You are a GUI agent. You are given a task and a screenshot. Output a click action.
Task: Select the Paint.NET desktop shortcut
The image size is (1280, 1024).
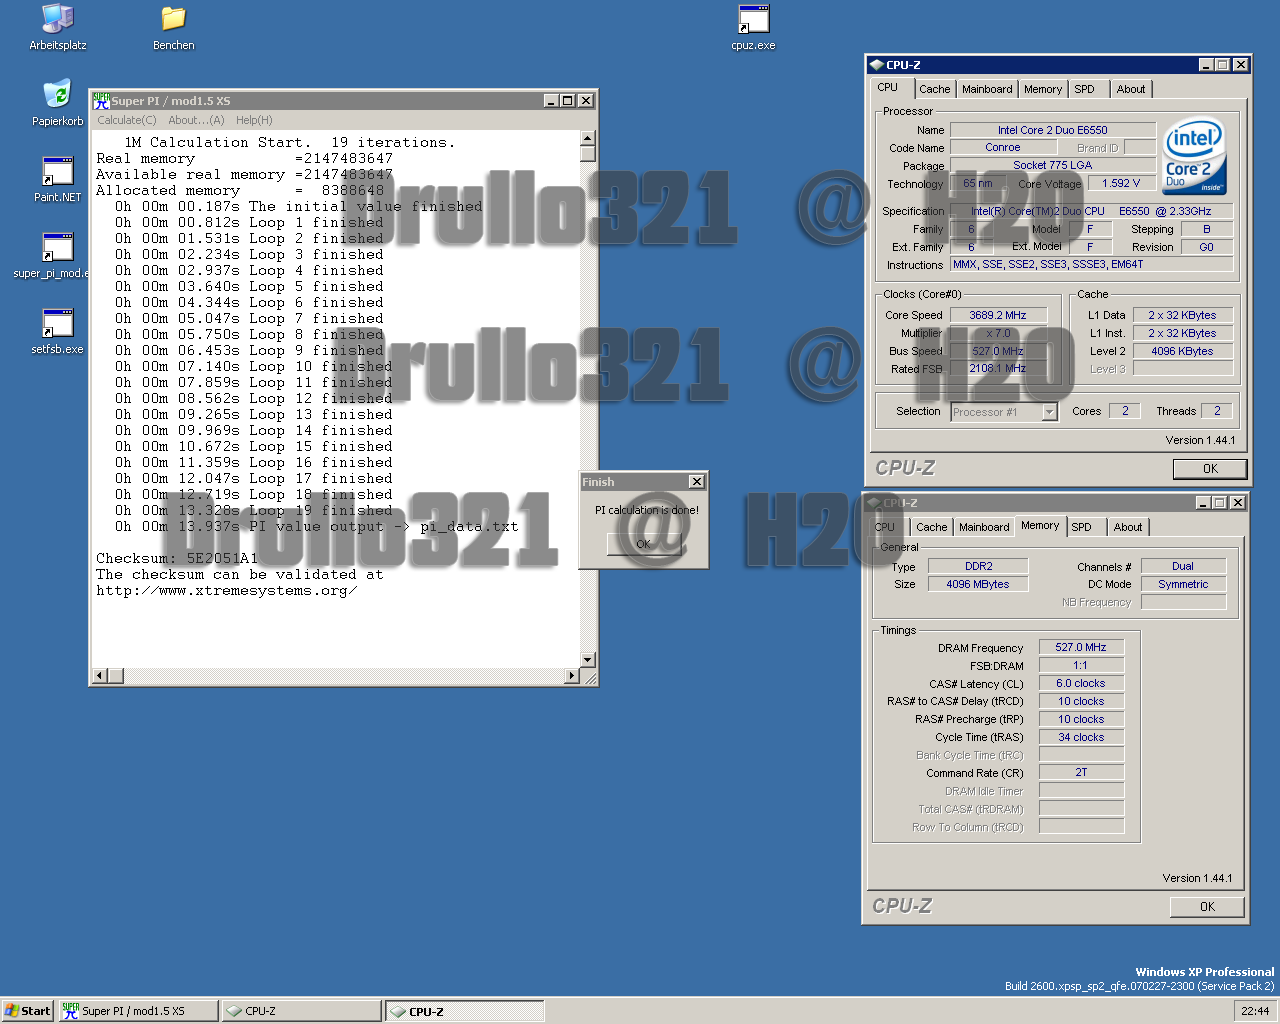[58, 179]
